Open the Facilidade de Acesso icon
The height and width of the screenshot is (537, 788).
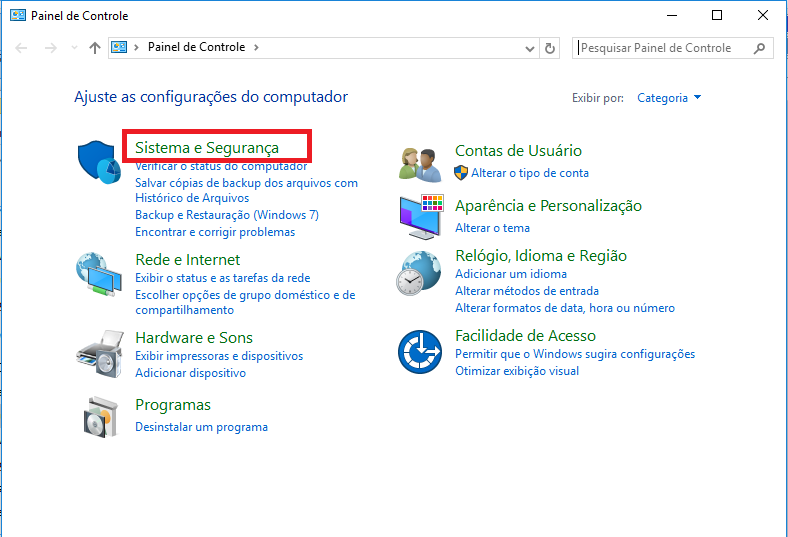(x=420, y=352)
